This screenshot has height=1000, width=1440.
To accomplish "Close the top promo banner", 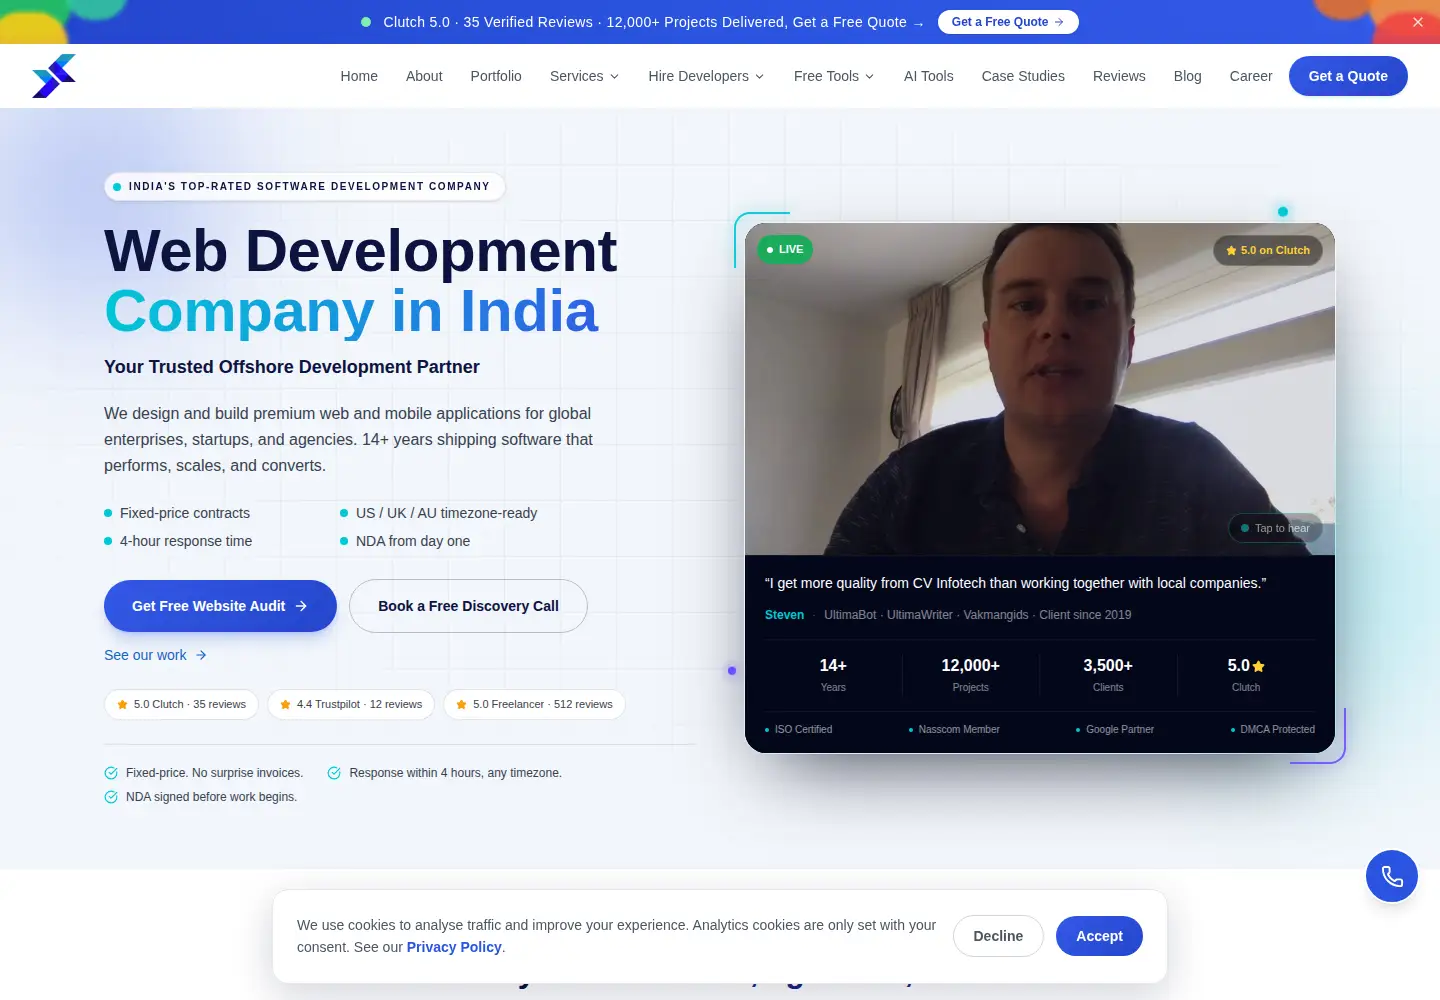I will 1418,22.
